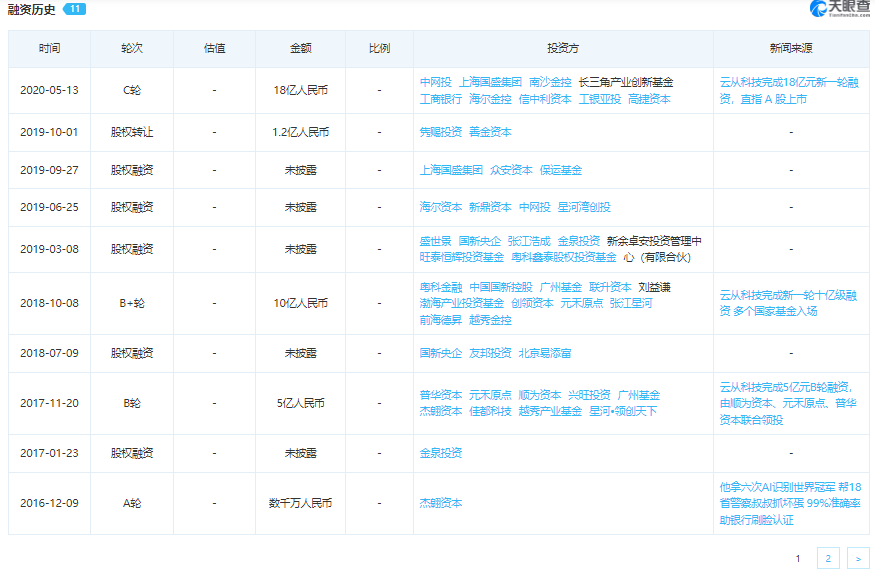The width and height of the screenshot is (875, 573).
Task: Click 星河湾创投 investor link
Action: 584,207
